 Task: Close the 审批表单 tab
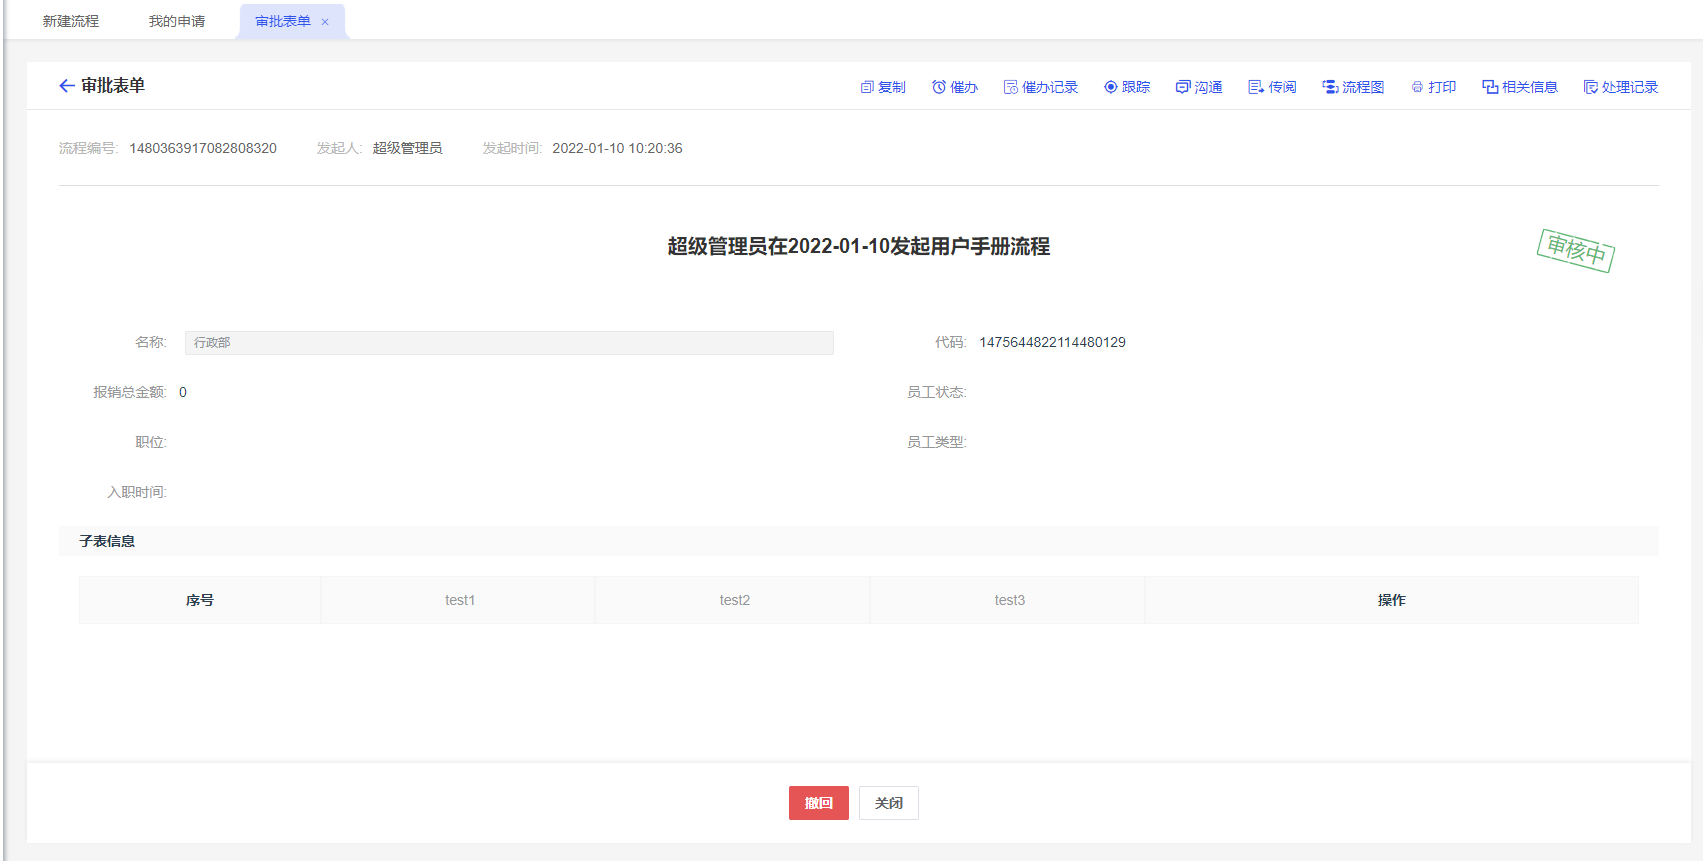coord(325,22)
